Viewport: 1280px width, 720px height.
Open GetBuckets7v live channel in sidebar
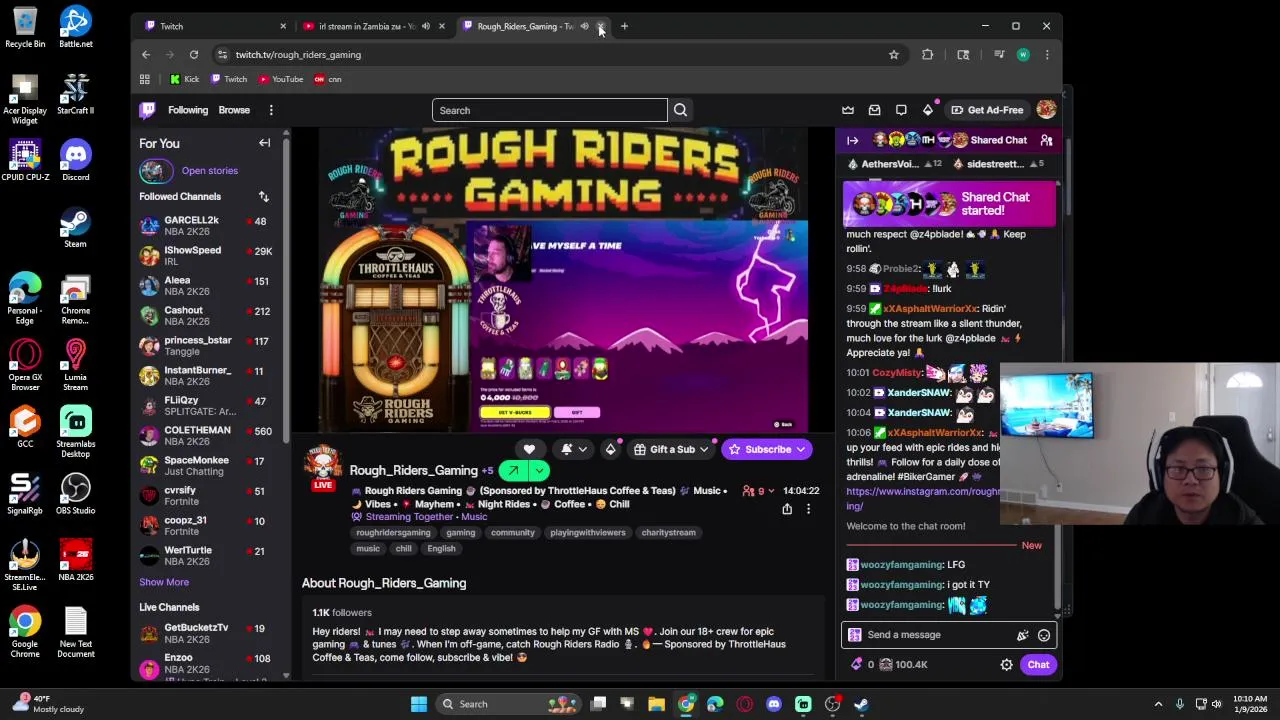click(210, 633)
